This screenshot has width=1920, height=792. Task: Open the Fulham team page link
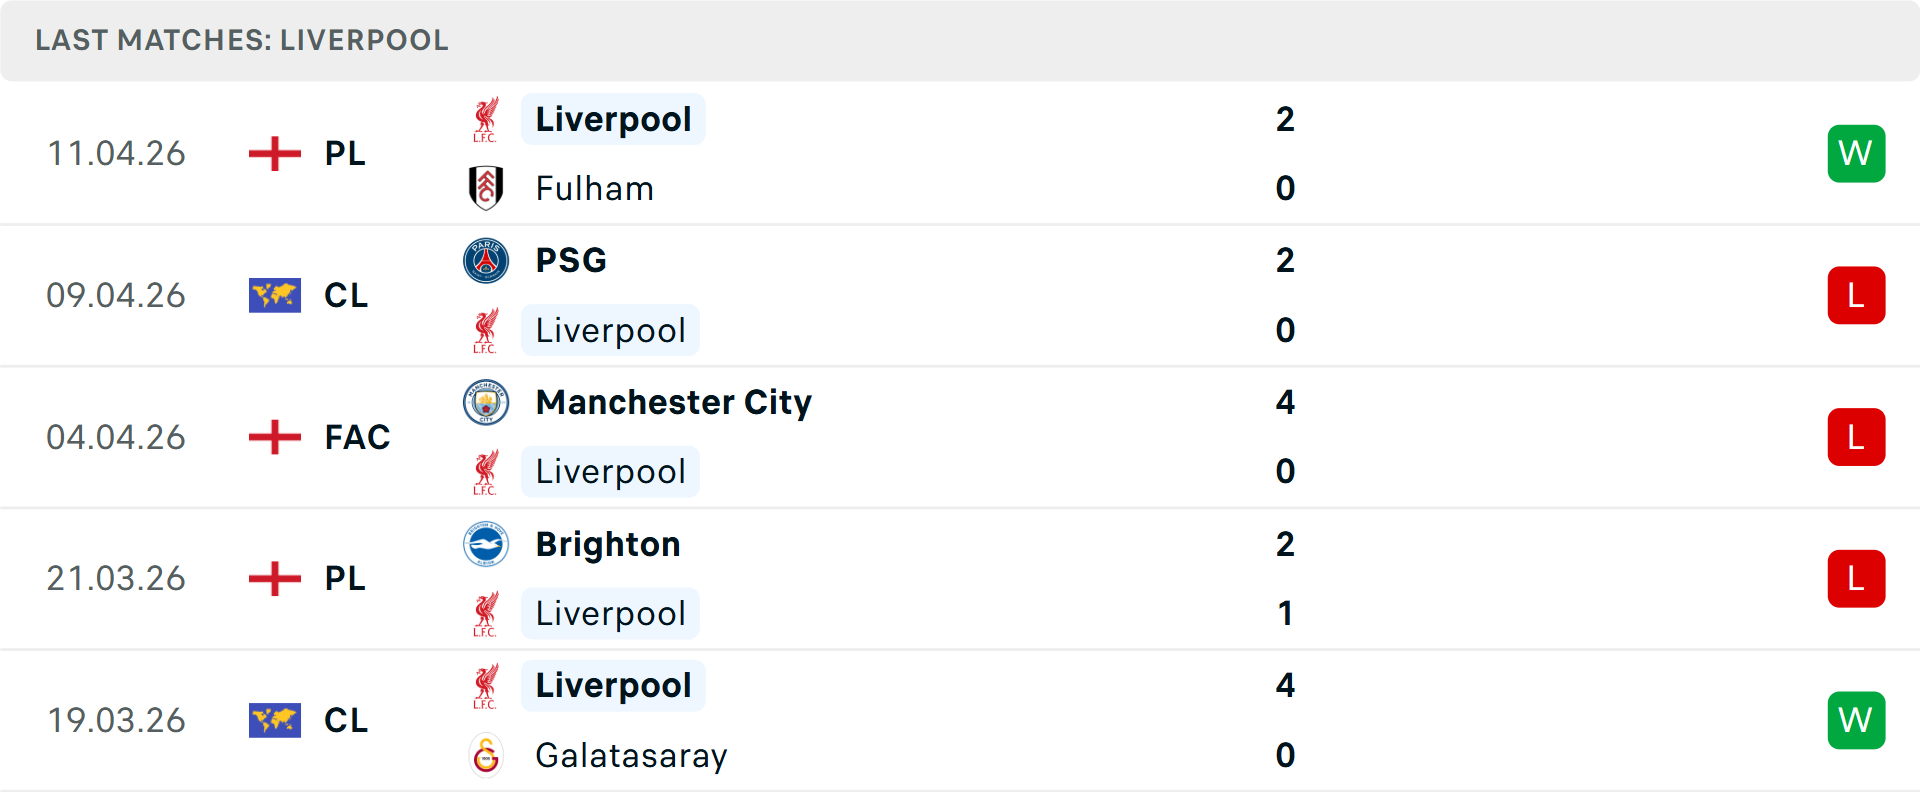click(x=594, y=188)
